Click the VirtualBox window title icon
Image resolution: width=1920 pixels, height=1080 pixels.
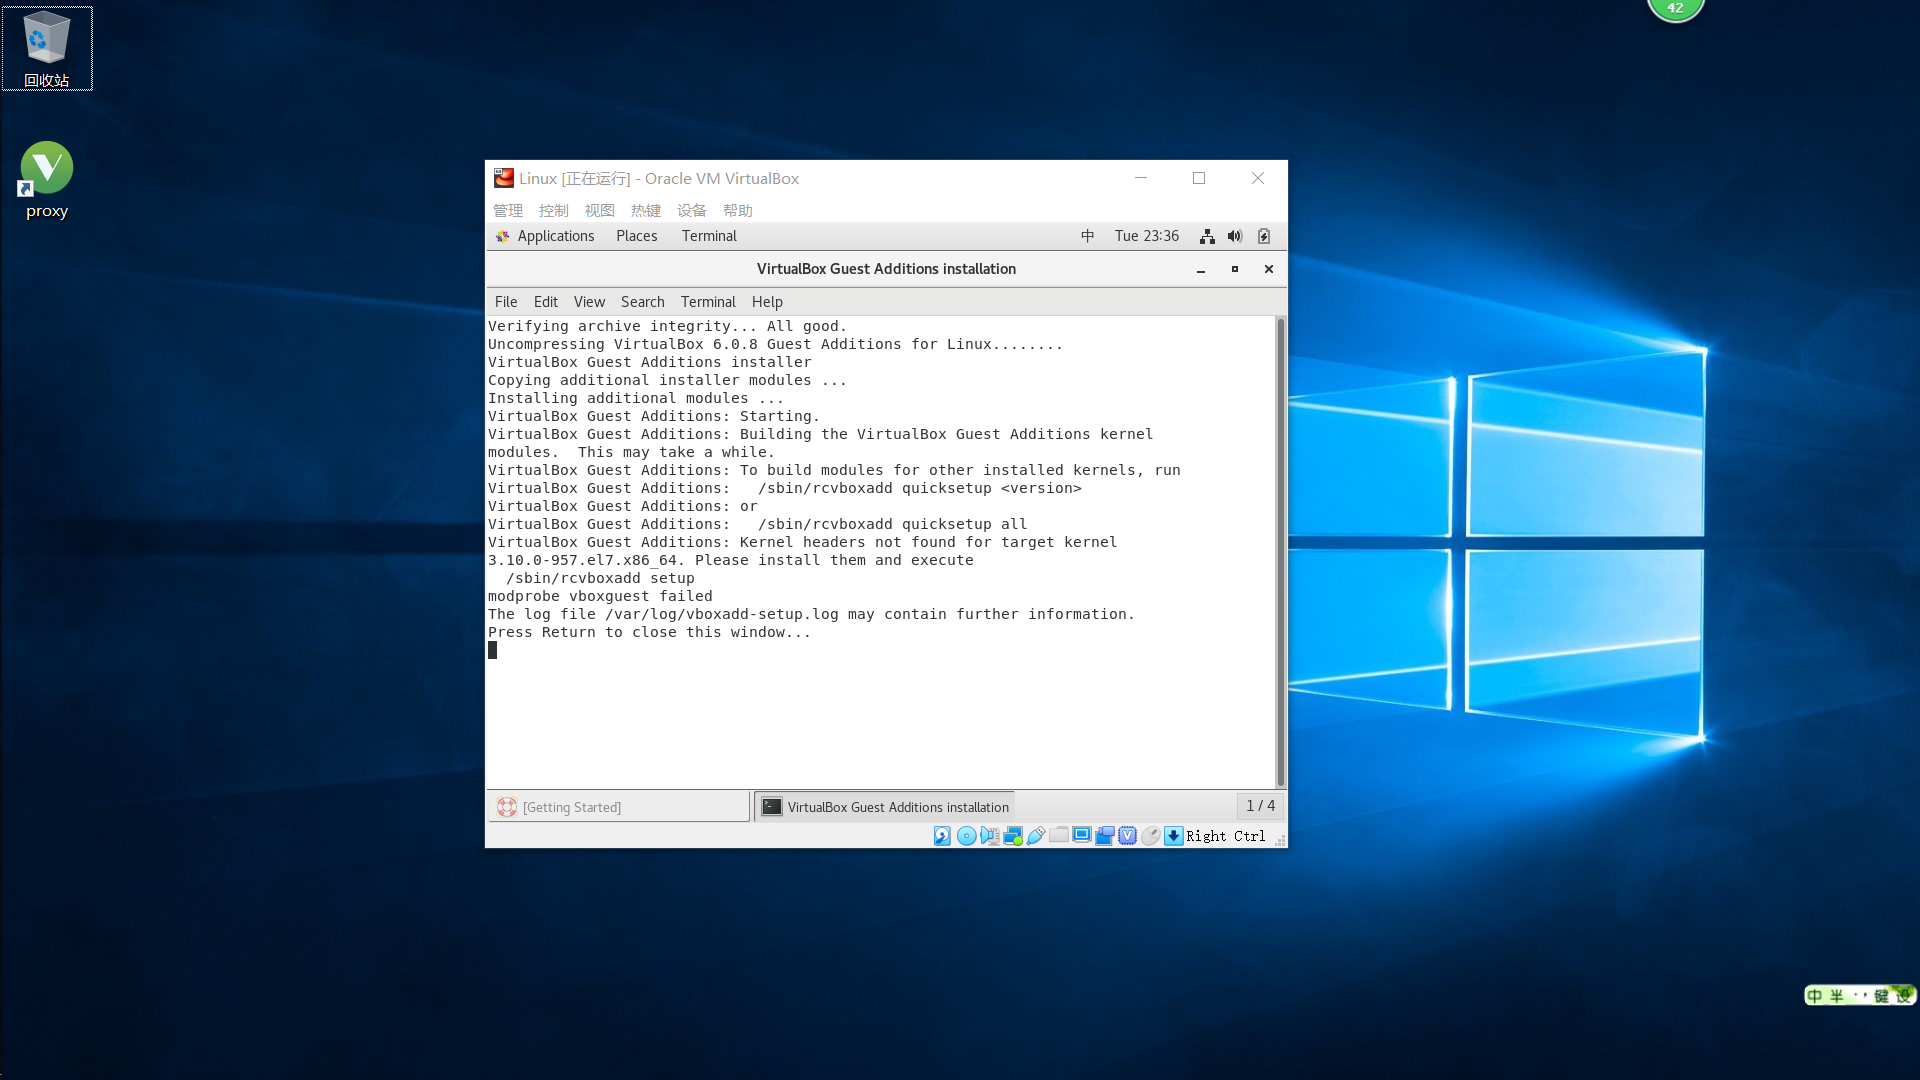tap(504, 178)
